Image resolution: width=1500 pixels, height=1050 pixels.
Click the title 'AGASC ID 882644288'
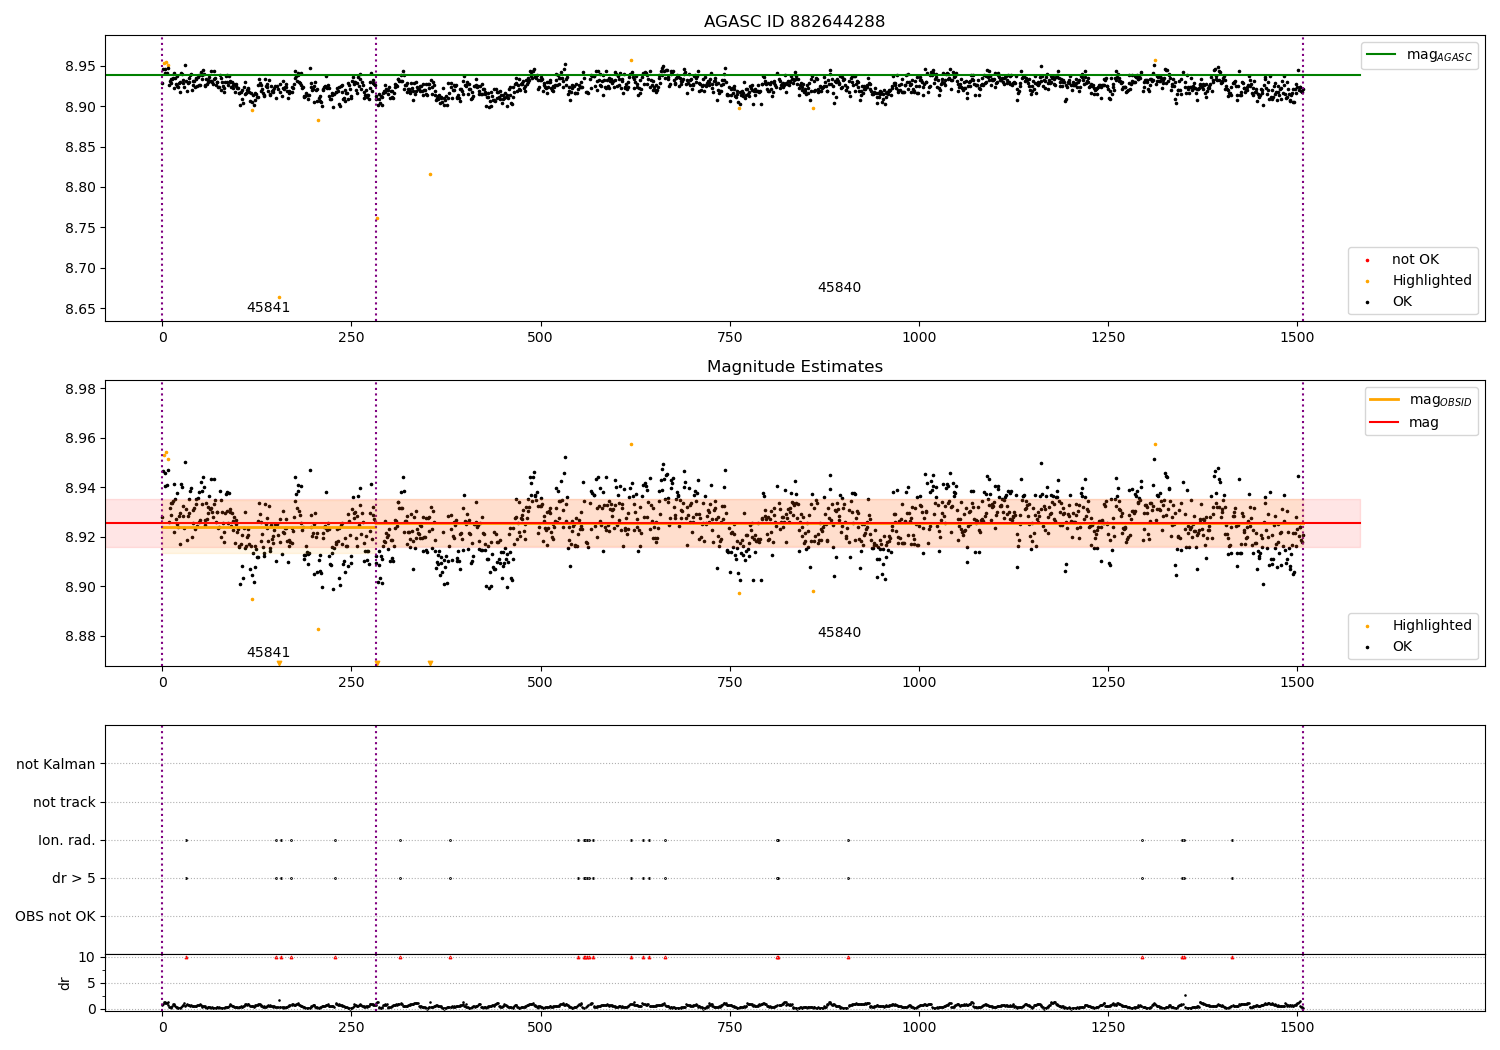point(794,22)
